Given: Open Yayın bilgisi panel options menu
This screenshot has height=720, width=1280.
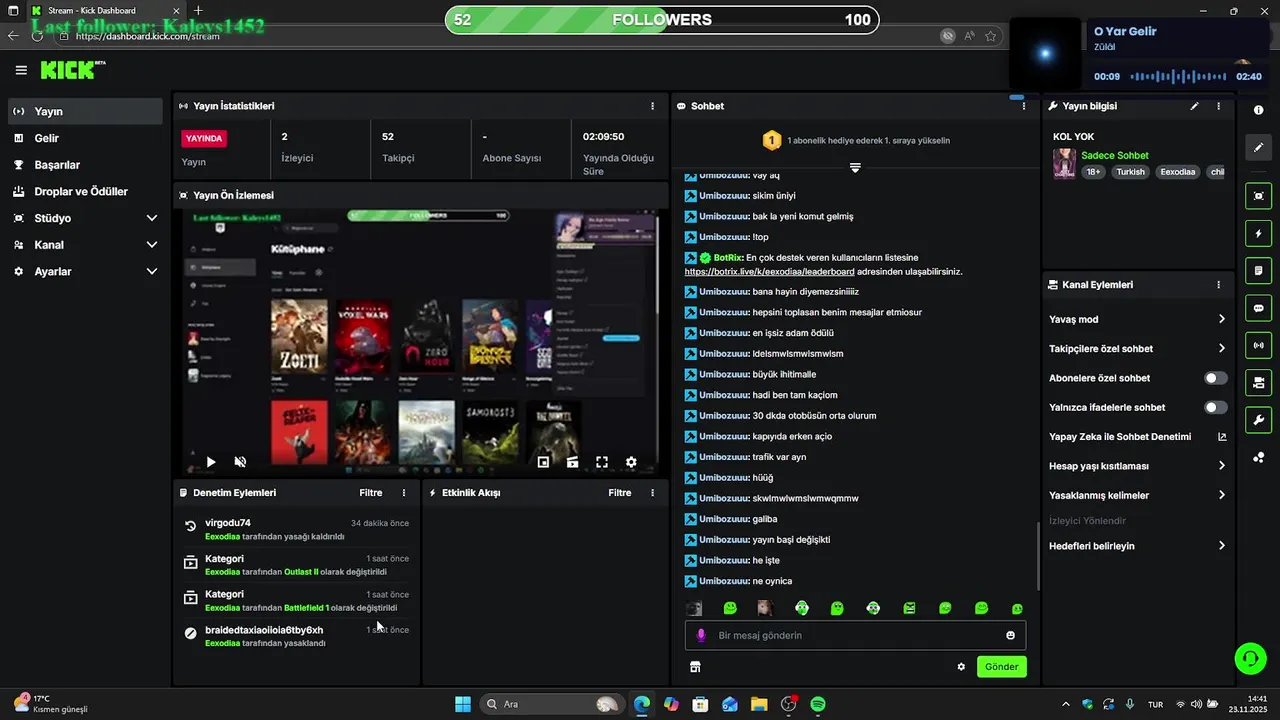Looking at the screenshot, I should click(1218, 106).
